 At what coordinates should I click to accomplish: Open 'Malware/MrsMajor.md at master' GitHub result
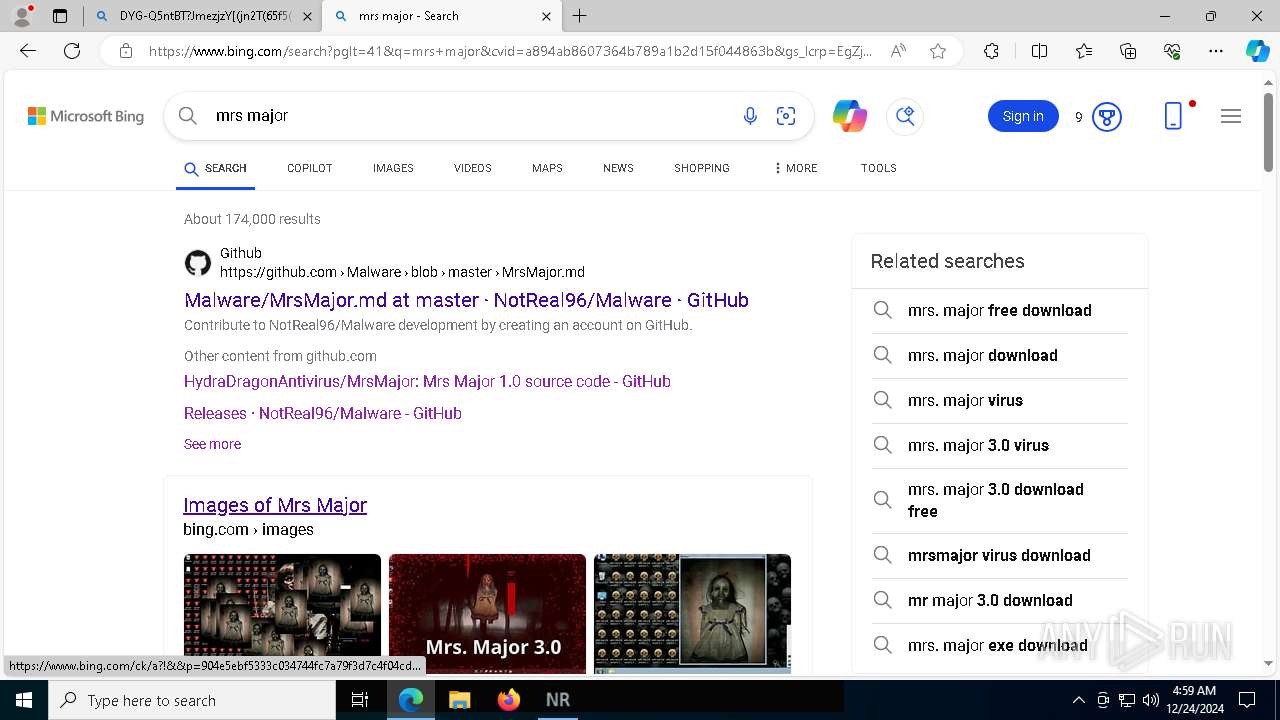466,300
